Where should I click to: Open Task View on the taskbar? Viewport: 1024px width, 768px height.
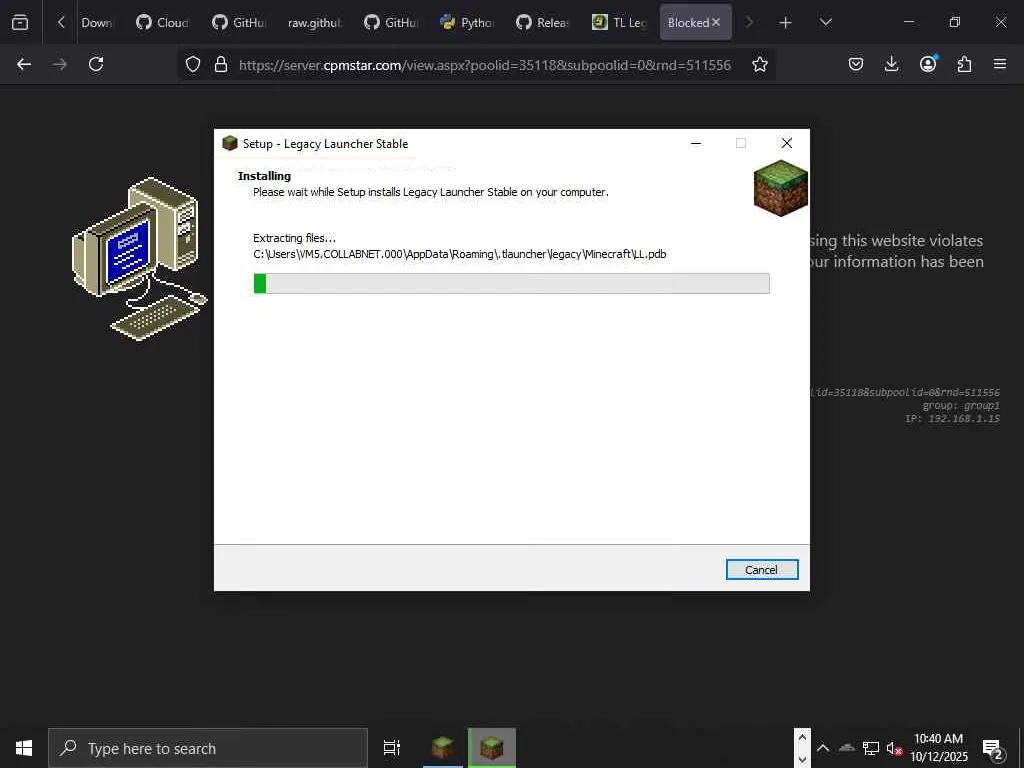(x=392, y=748)
